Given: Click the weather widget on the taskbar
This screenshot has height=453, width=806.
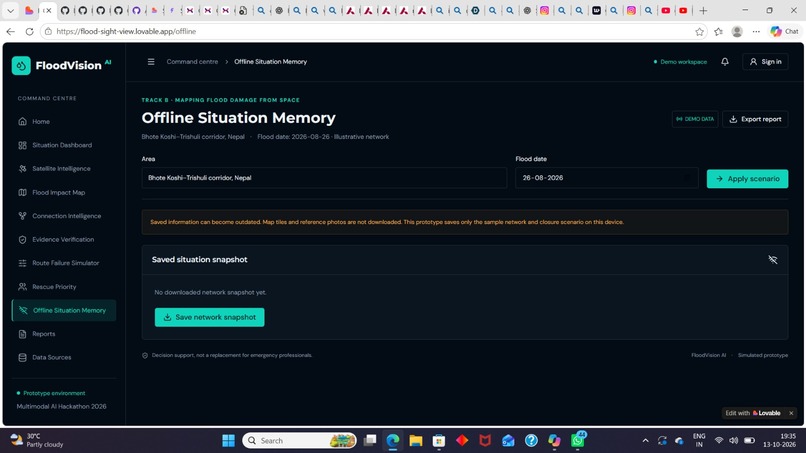Looking at the screenshot, I should tap(37, 440).
